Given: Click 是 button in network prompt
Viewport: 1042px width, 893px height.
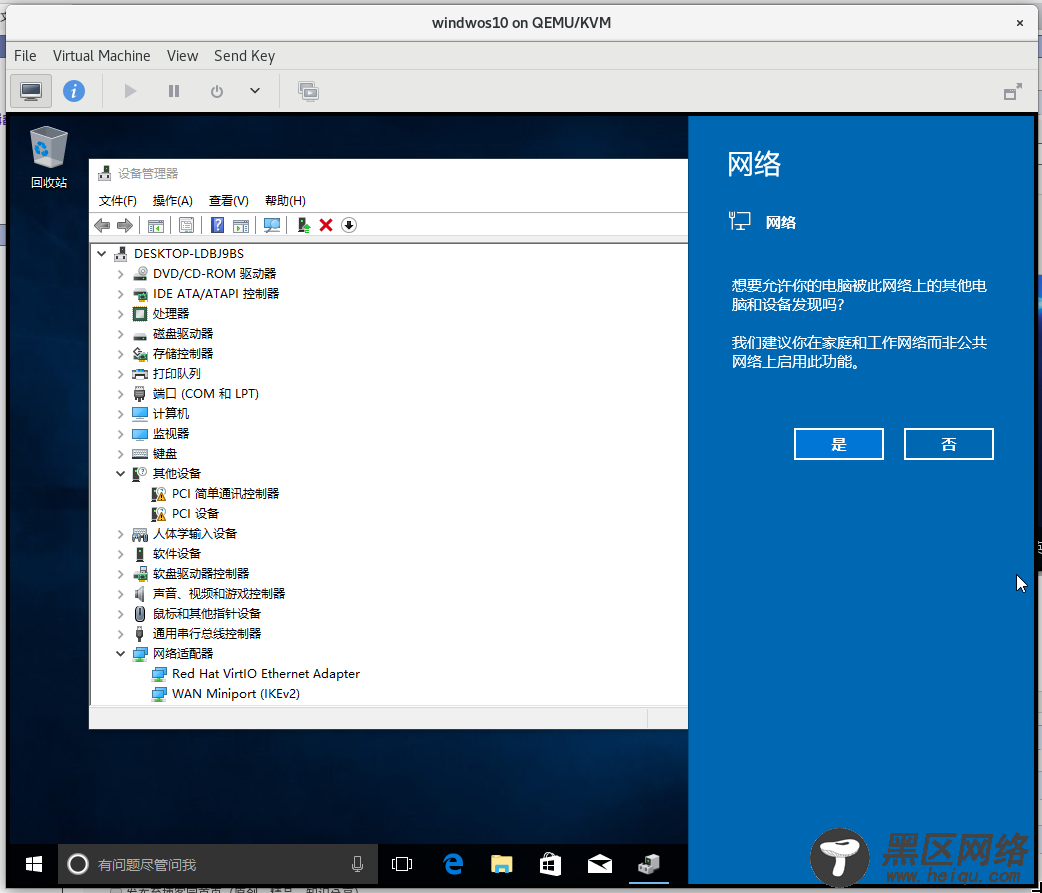Looking at the screenshot, I should pos(839,444).
